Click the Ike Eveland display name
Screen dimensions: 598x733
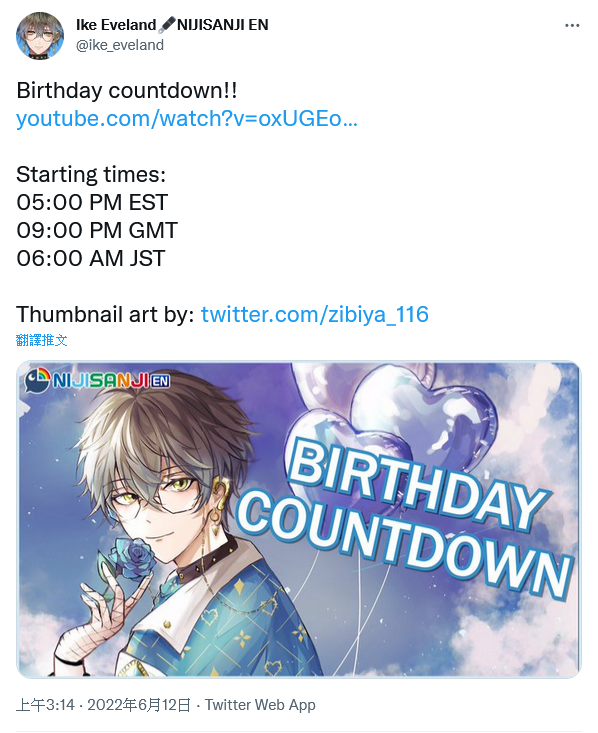116,24
